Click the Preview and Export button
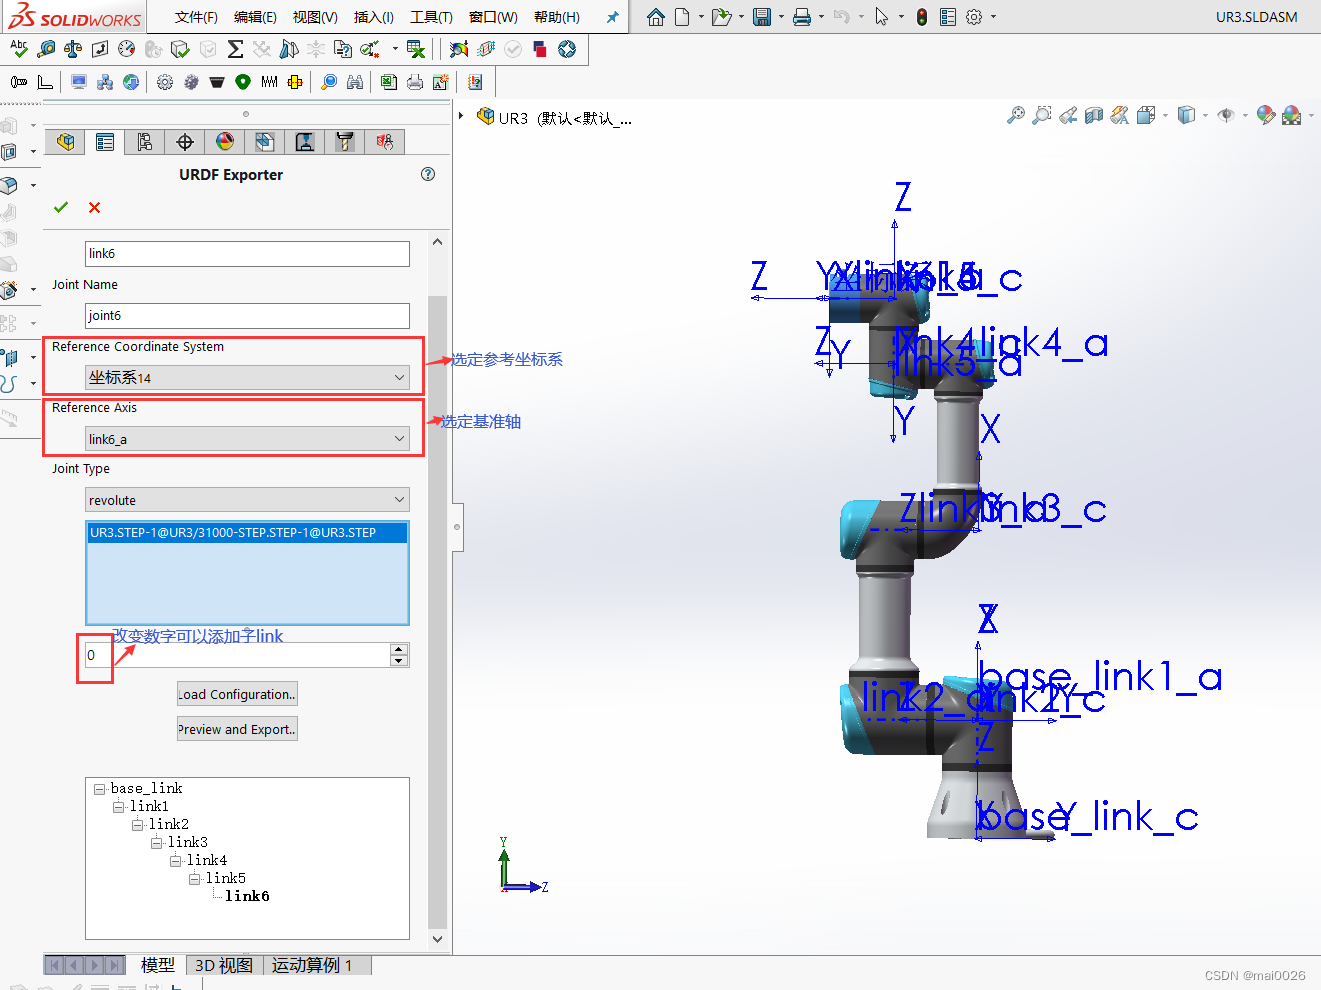Image resolution: width=1321 pixels, height=990 pixels. coord(237,728)
